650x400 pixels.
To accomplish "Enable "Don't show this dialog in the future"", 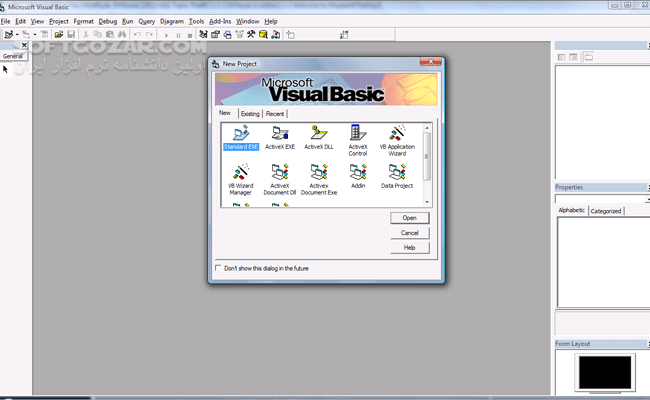I will [x=219, y=268].
